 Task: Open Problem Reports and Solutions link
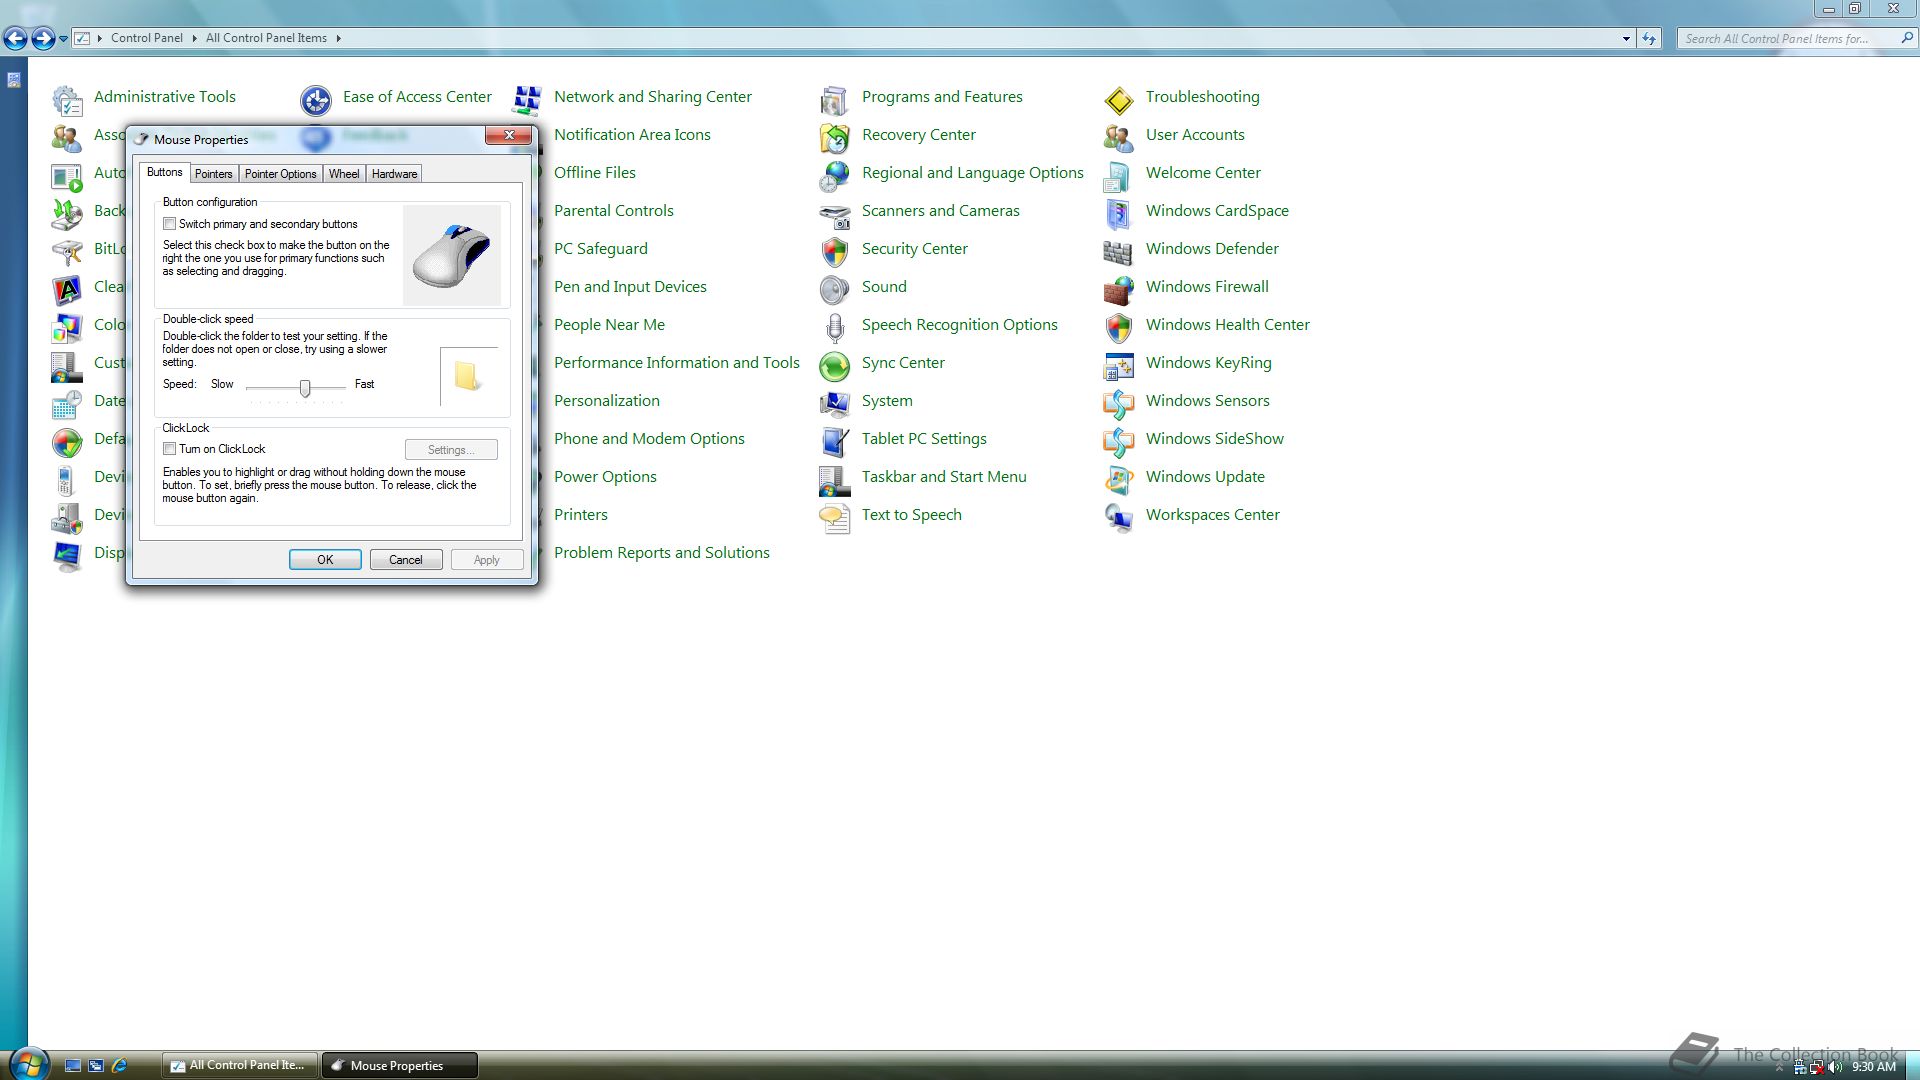[662, 553]
